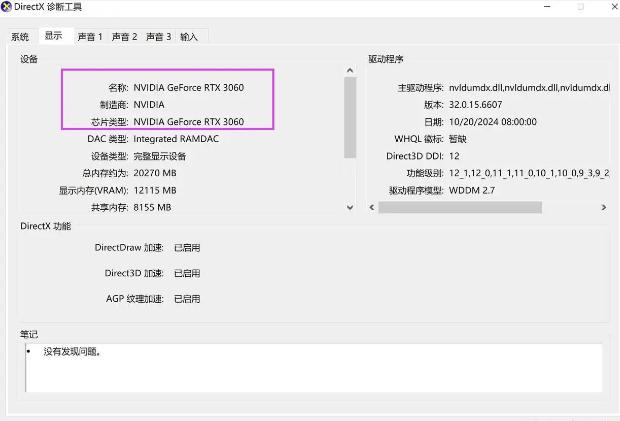Screen dimensions: 620x421
Task: Click the nvldumdx.dll main driver value
Action: [x=529, y=87]
